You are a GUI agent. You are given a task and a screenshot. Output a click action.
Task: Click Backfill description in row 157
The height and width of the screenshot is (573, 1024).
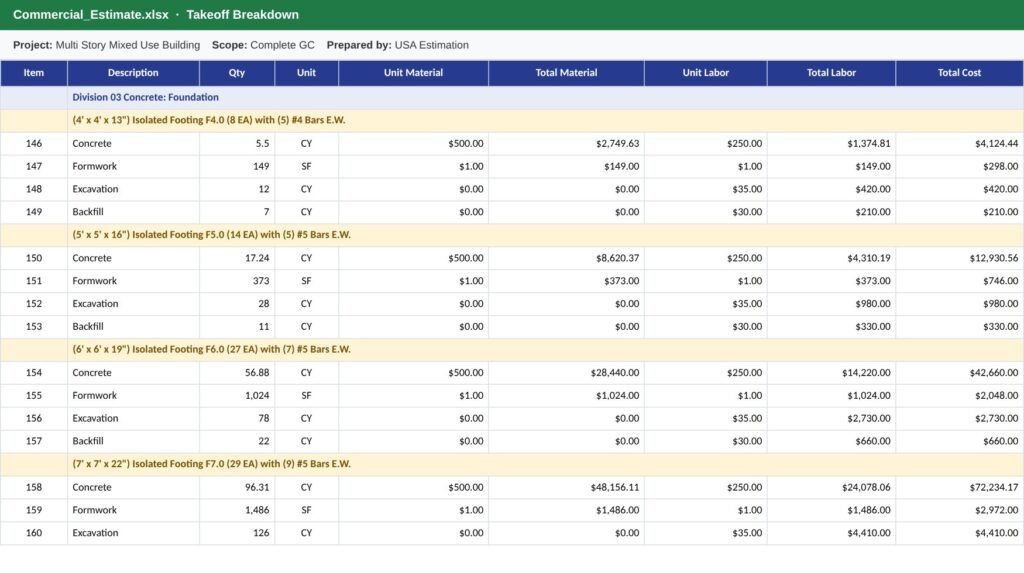point(133,442)
